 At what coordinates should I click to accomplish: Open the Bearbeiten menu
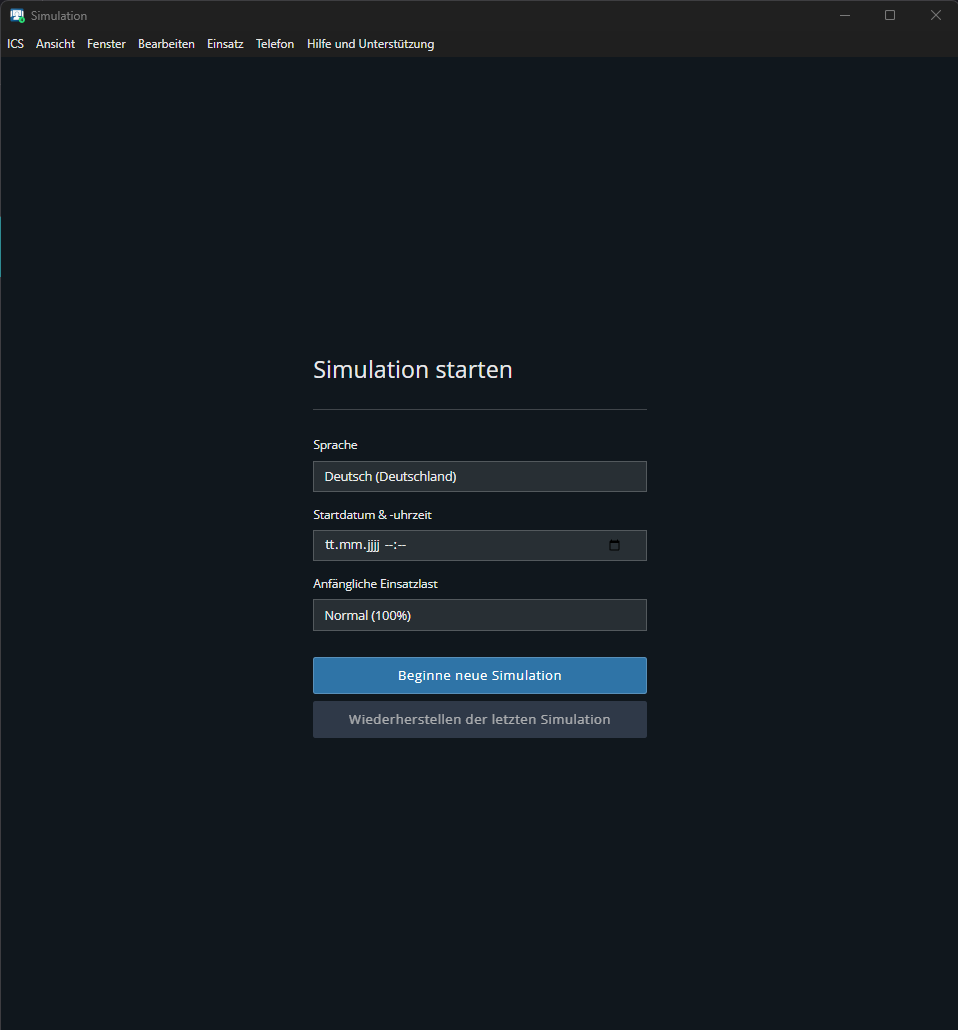coord(166,44)
